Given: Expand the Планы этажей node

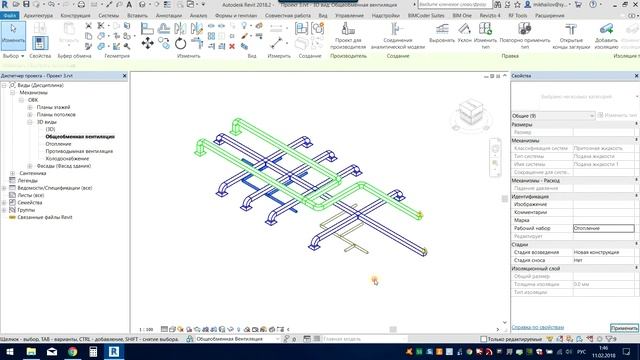Looking at the screenshot, I should [x=30, y=107].
